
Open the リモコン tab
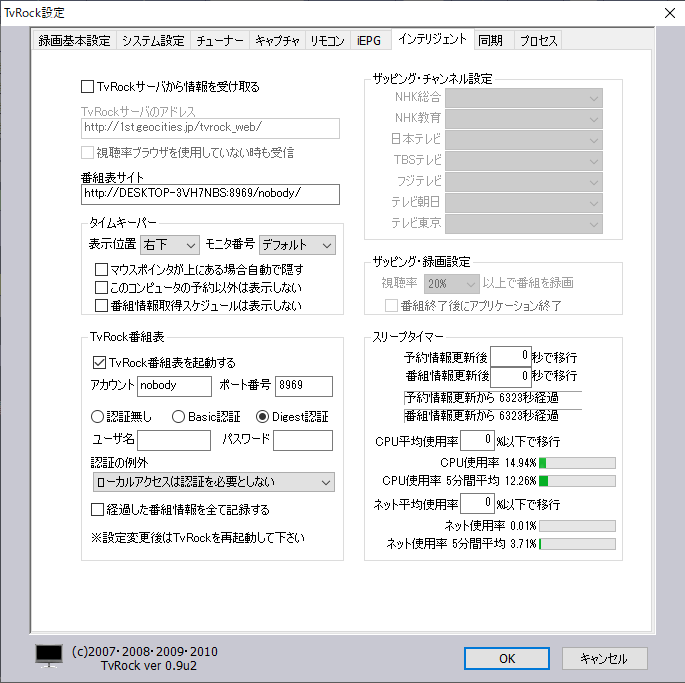pos(328,41)
